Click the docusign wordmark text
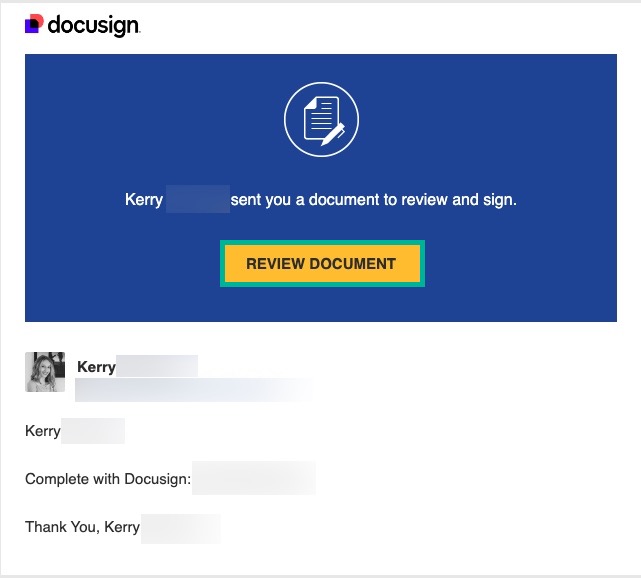This screenshot has height=578, width=641. 93,25
